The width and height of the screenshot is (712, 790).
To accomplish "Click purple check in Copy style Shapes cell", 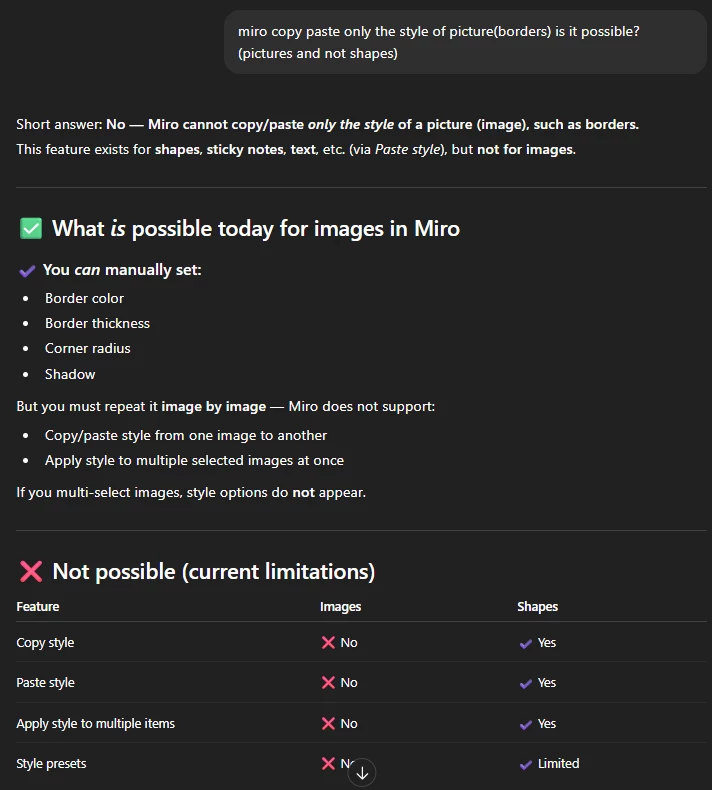I will pyautogui.click(x=526, y=643).
